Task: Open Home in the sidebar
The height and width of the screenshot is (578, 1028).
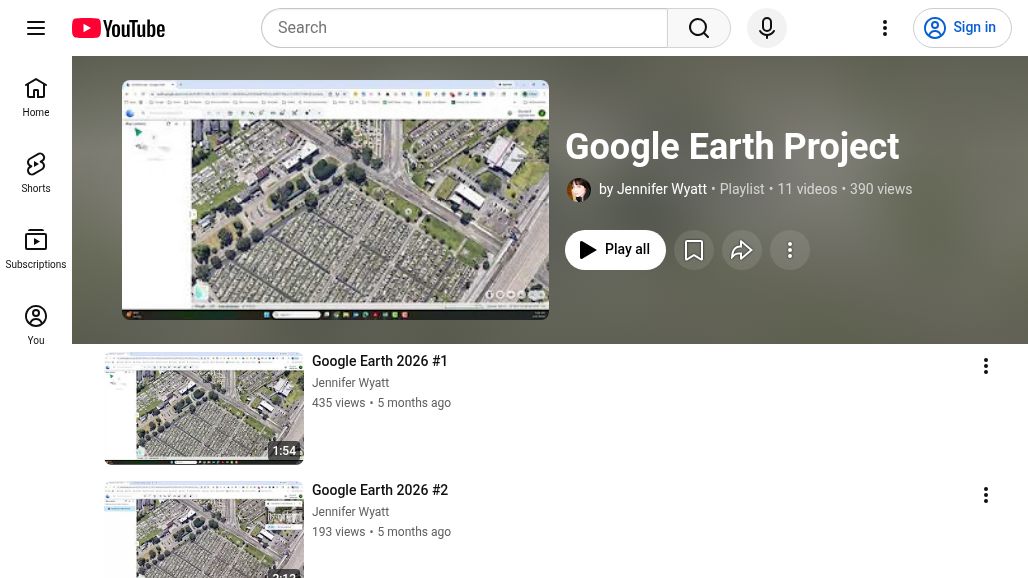Action: 36,97
